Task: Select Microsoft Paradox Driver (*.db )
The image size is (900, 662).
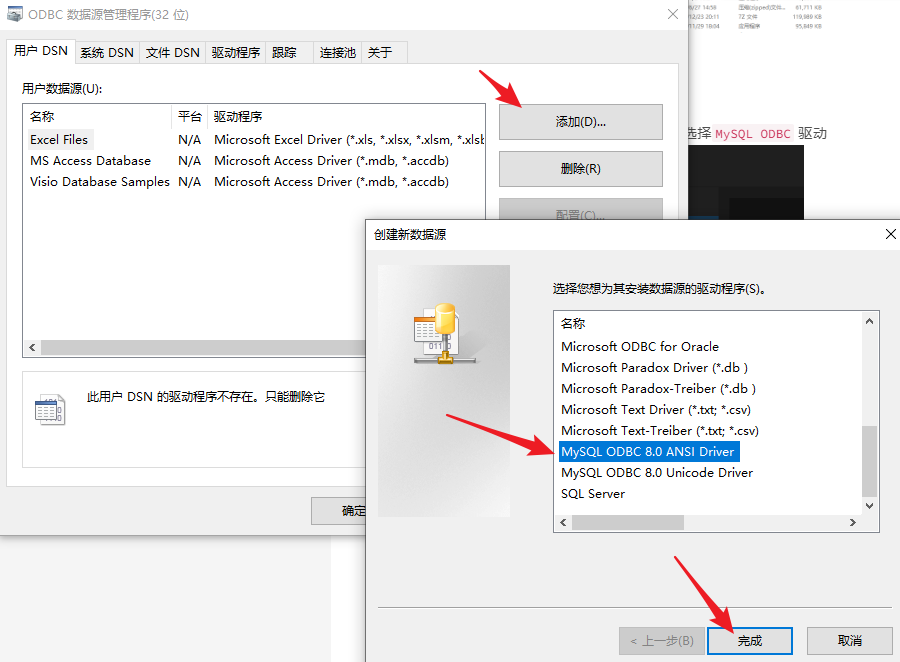Action: point(654,367)
